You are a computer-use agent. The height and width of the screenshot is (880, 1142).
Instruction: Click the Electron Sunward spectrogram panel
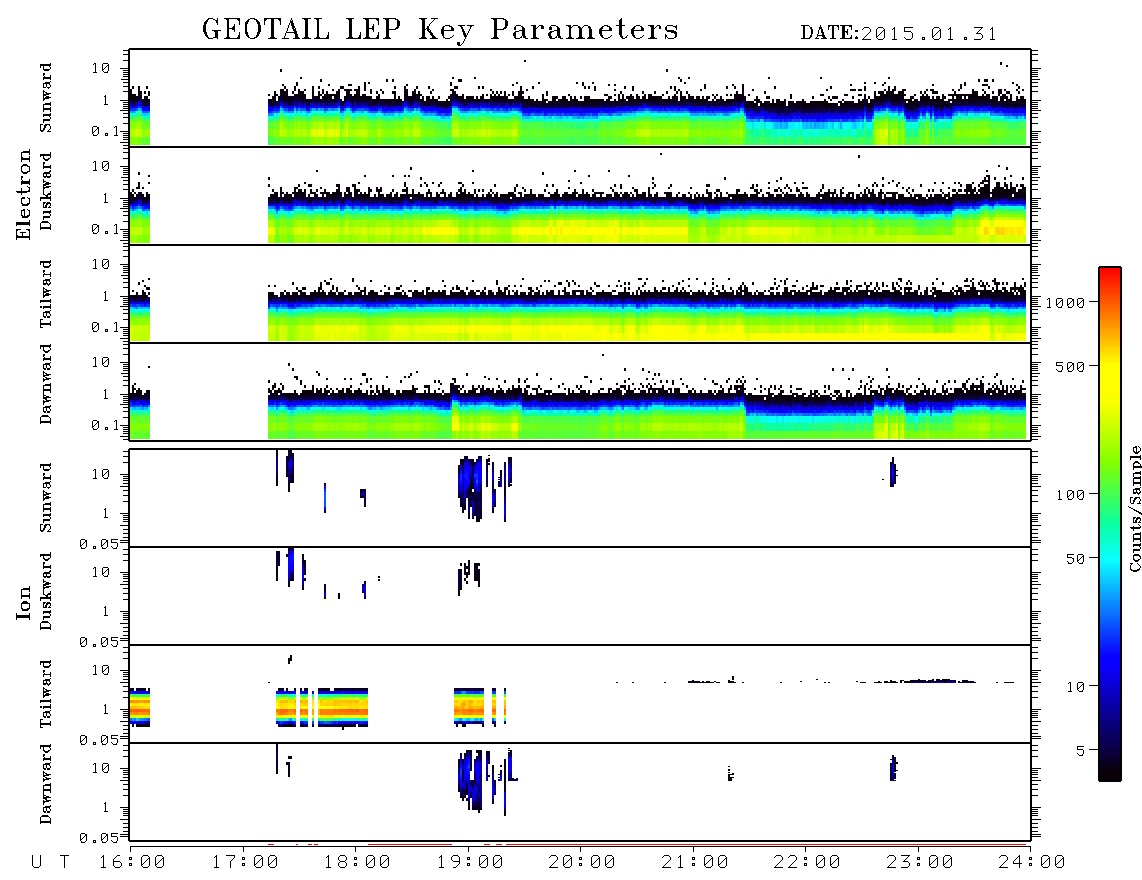(x=580, y=98)
